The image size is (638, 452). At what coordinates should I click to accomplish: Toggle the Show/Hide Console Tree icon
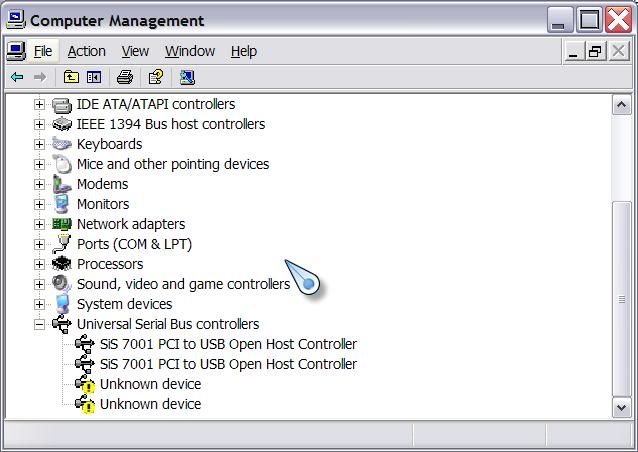click(x=94, y=77)
